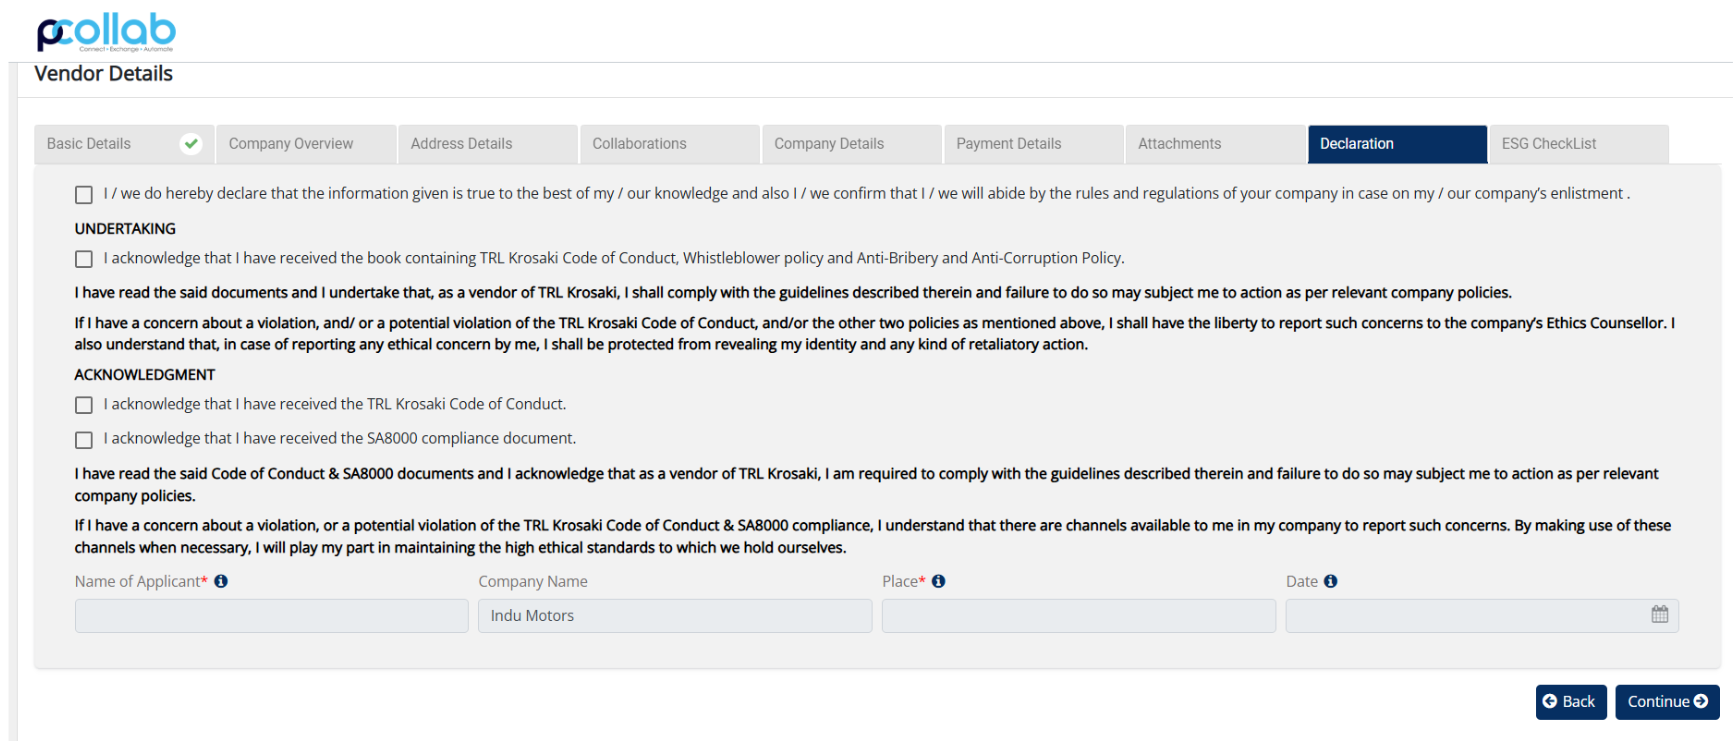The image size is (1735, 741).
Task: Open the Company Overview tab
Action: click(306, 144)
